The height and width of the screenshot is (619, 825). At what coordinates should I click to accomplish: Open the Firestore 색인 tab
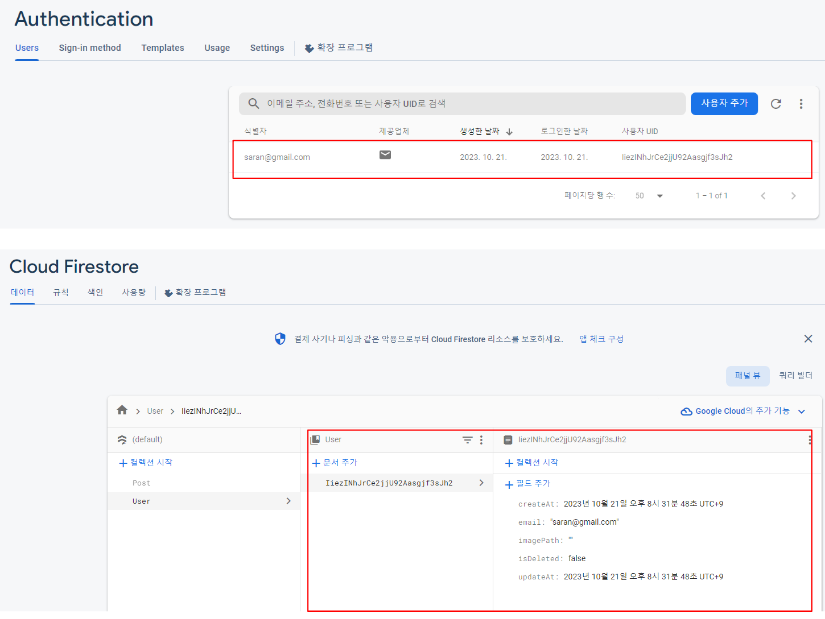(95, 292)
